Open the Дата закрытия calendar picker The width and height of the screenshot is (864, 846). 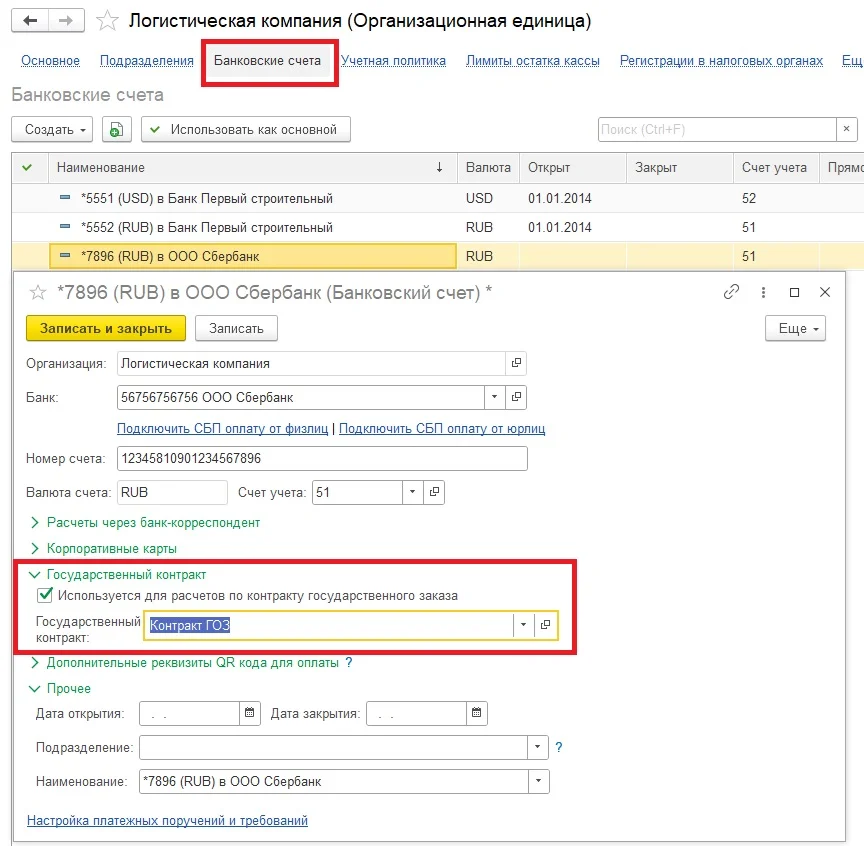pos(477,713)
